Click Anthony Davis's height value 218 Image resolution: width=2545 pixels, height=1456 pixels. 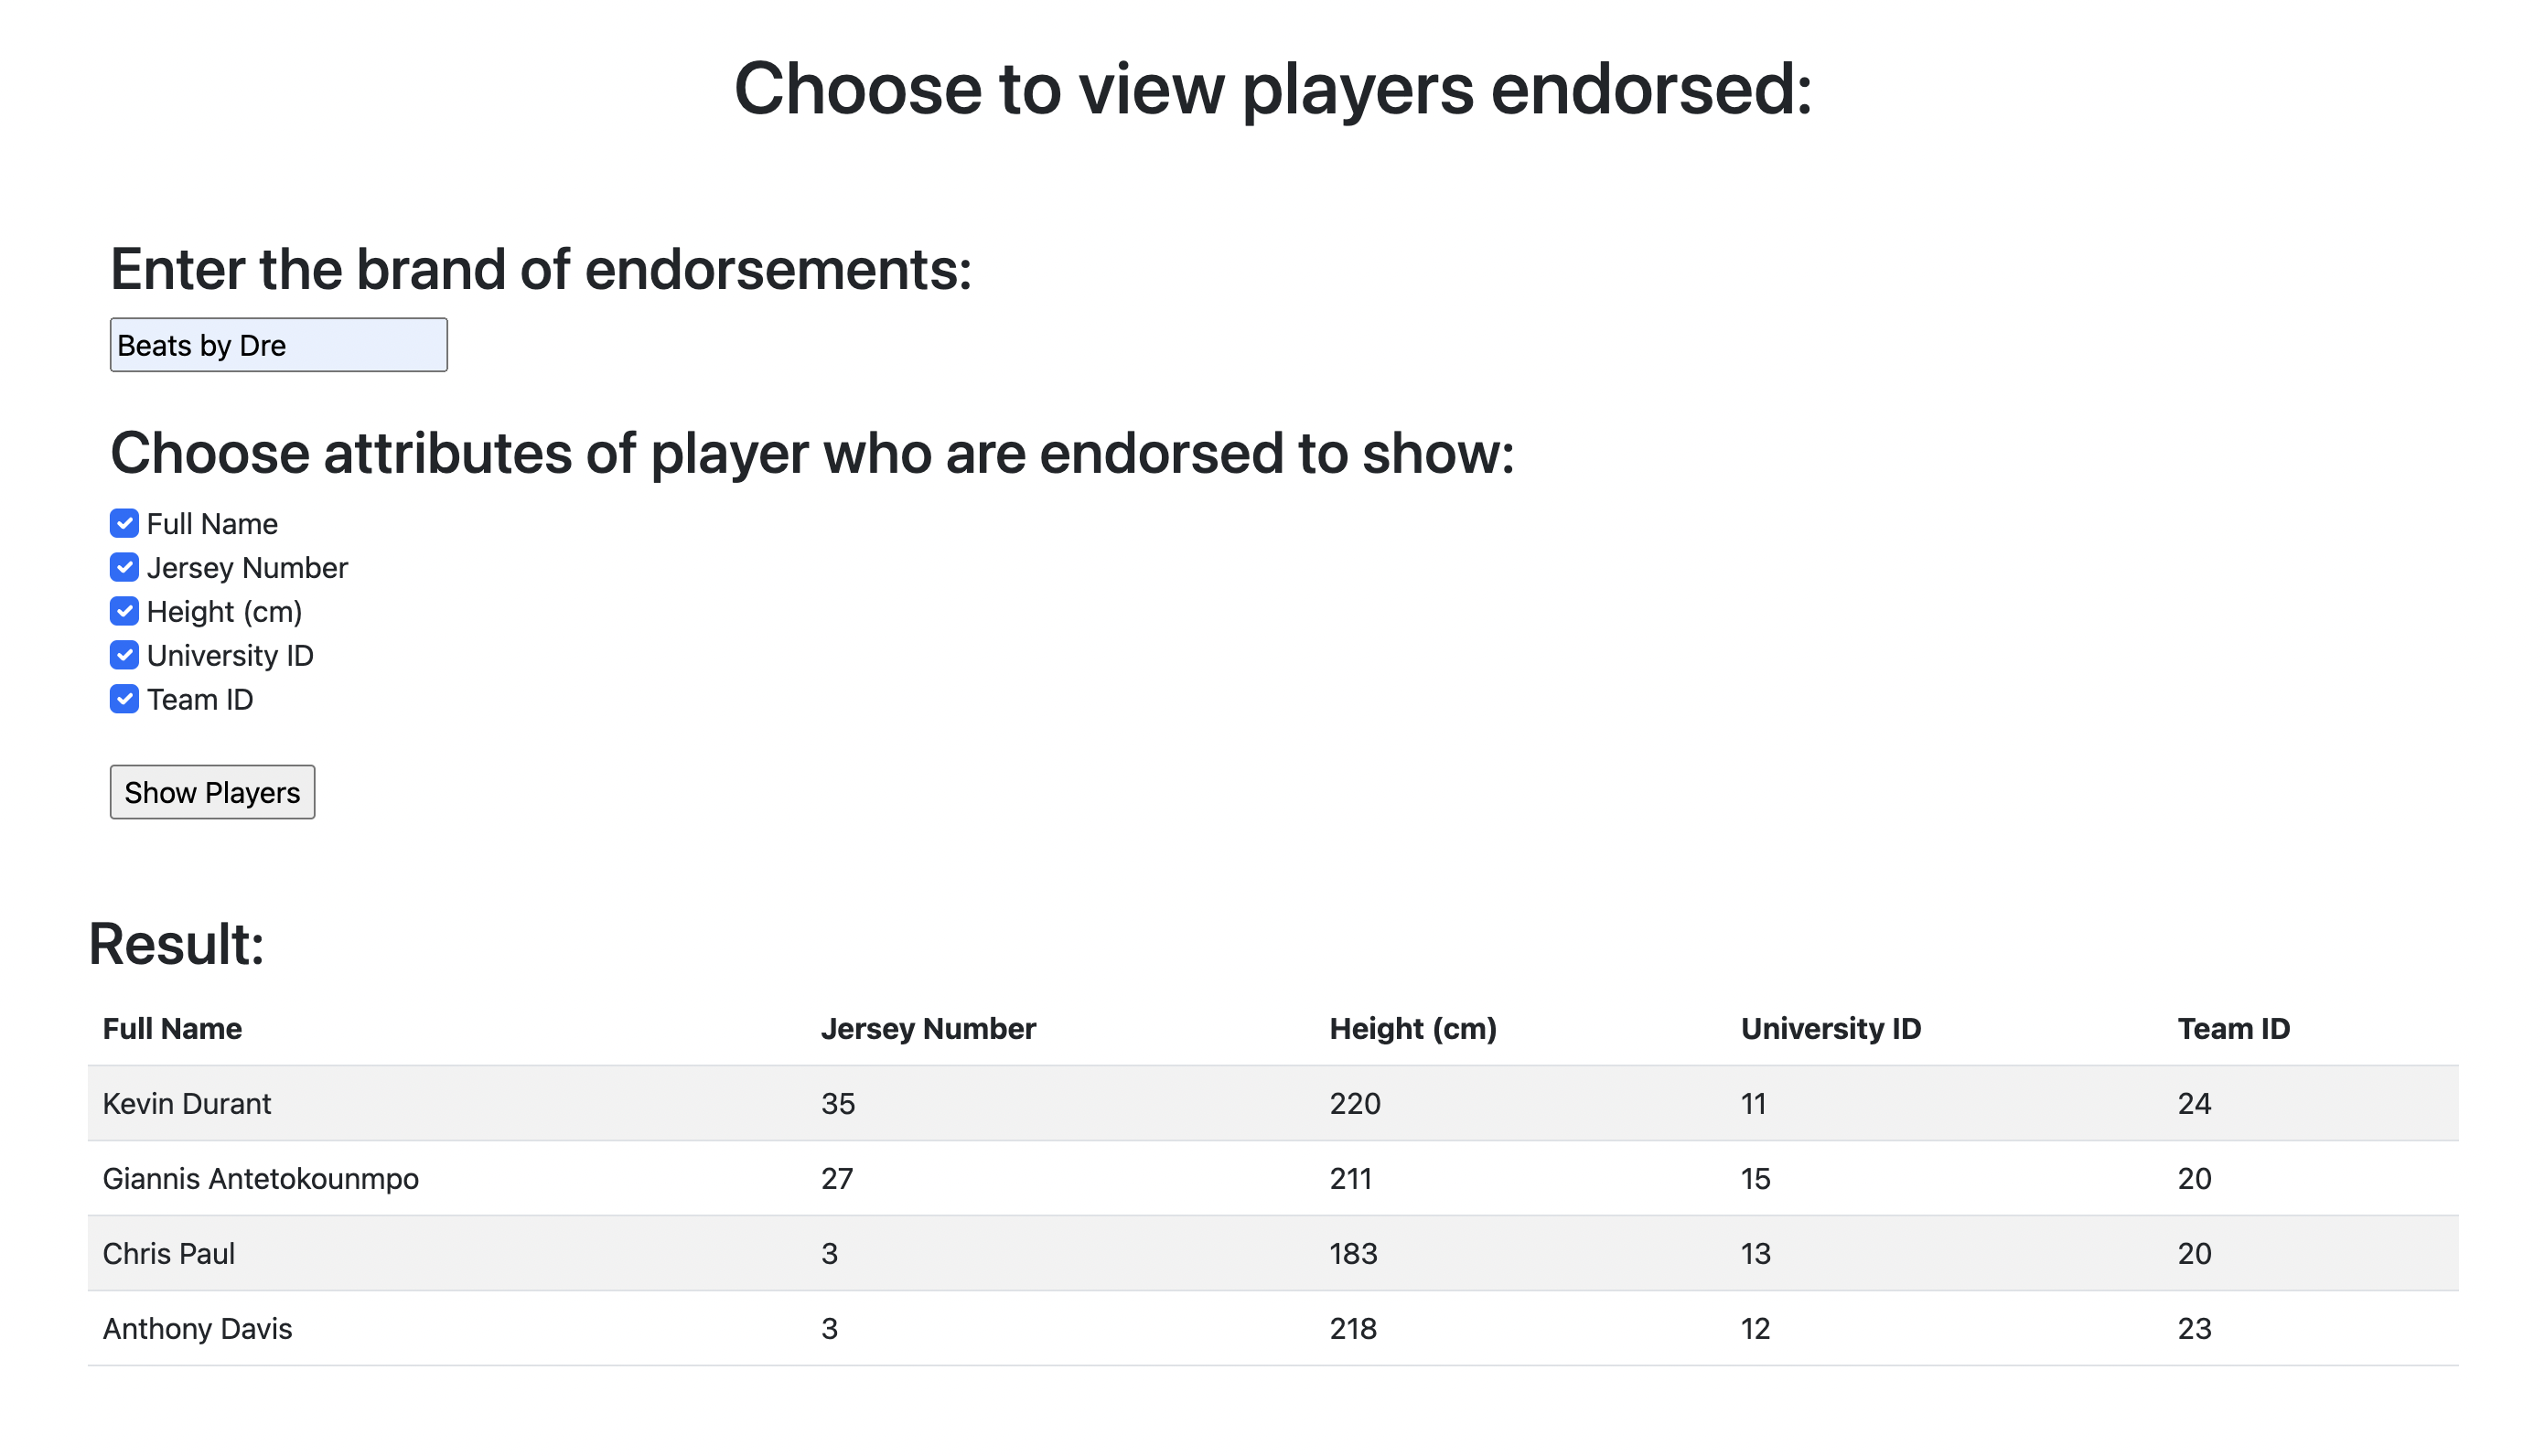[1353, 1328]
